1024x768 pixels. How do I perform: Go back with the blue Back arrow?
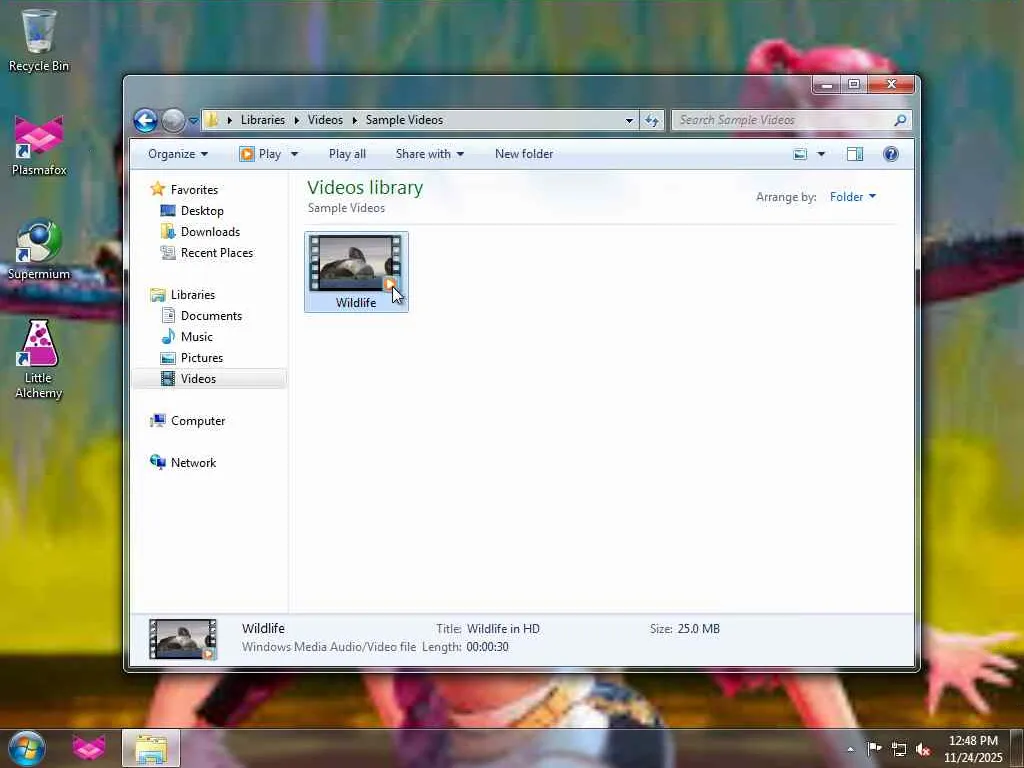[x=146, y=120]
